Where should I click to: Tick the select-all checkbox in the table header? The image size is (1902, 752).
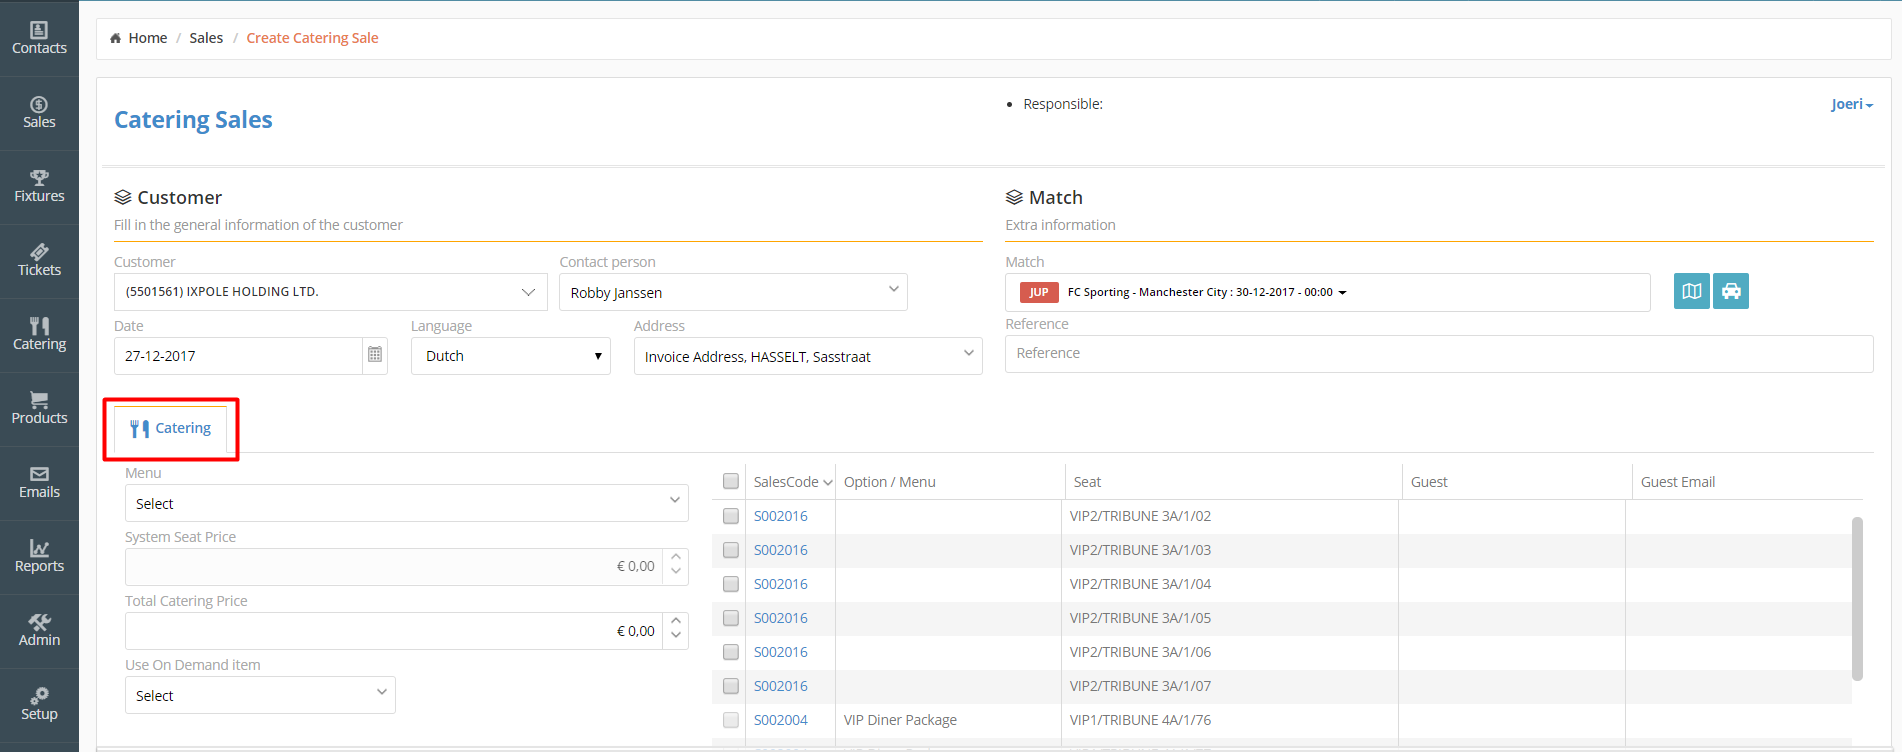[731, 482]
